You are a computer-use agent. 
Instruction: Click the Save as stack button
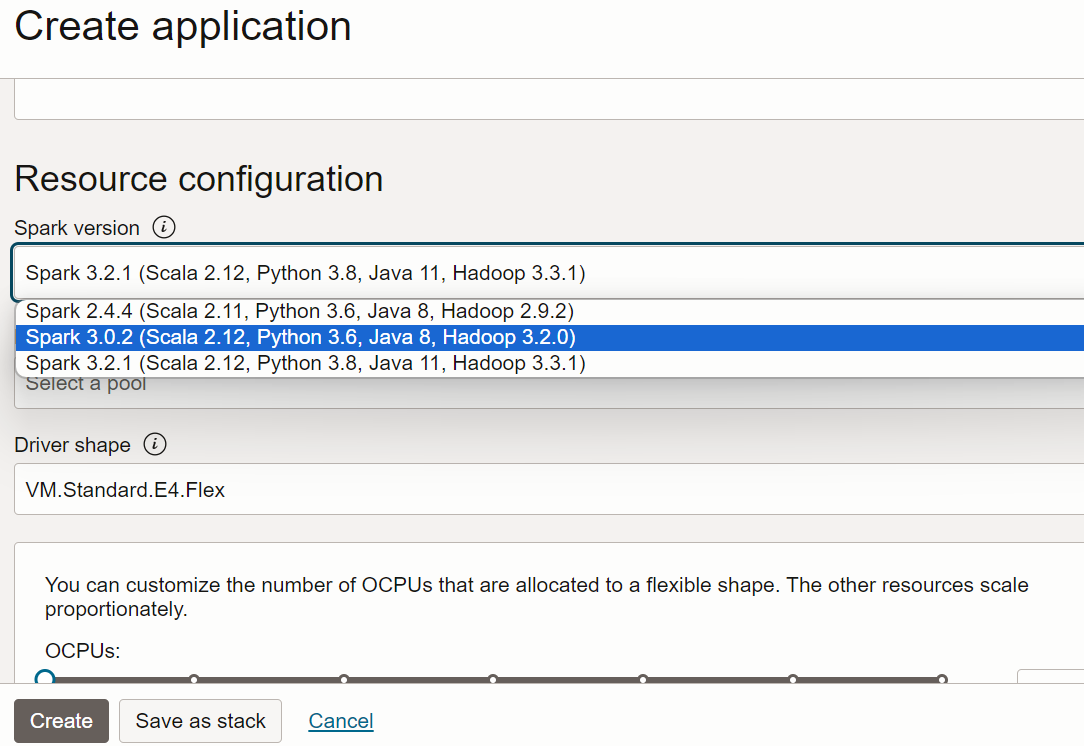200,720
